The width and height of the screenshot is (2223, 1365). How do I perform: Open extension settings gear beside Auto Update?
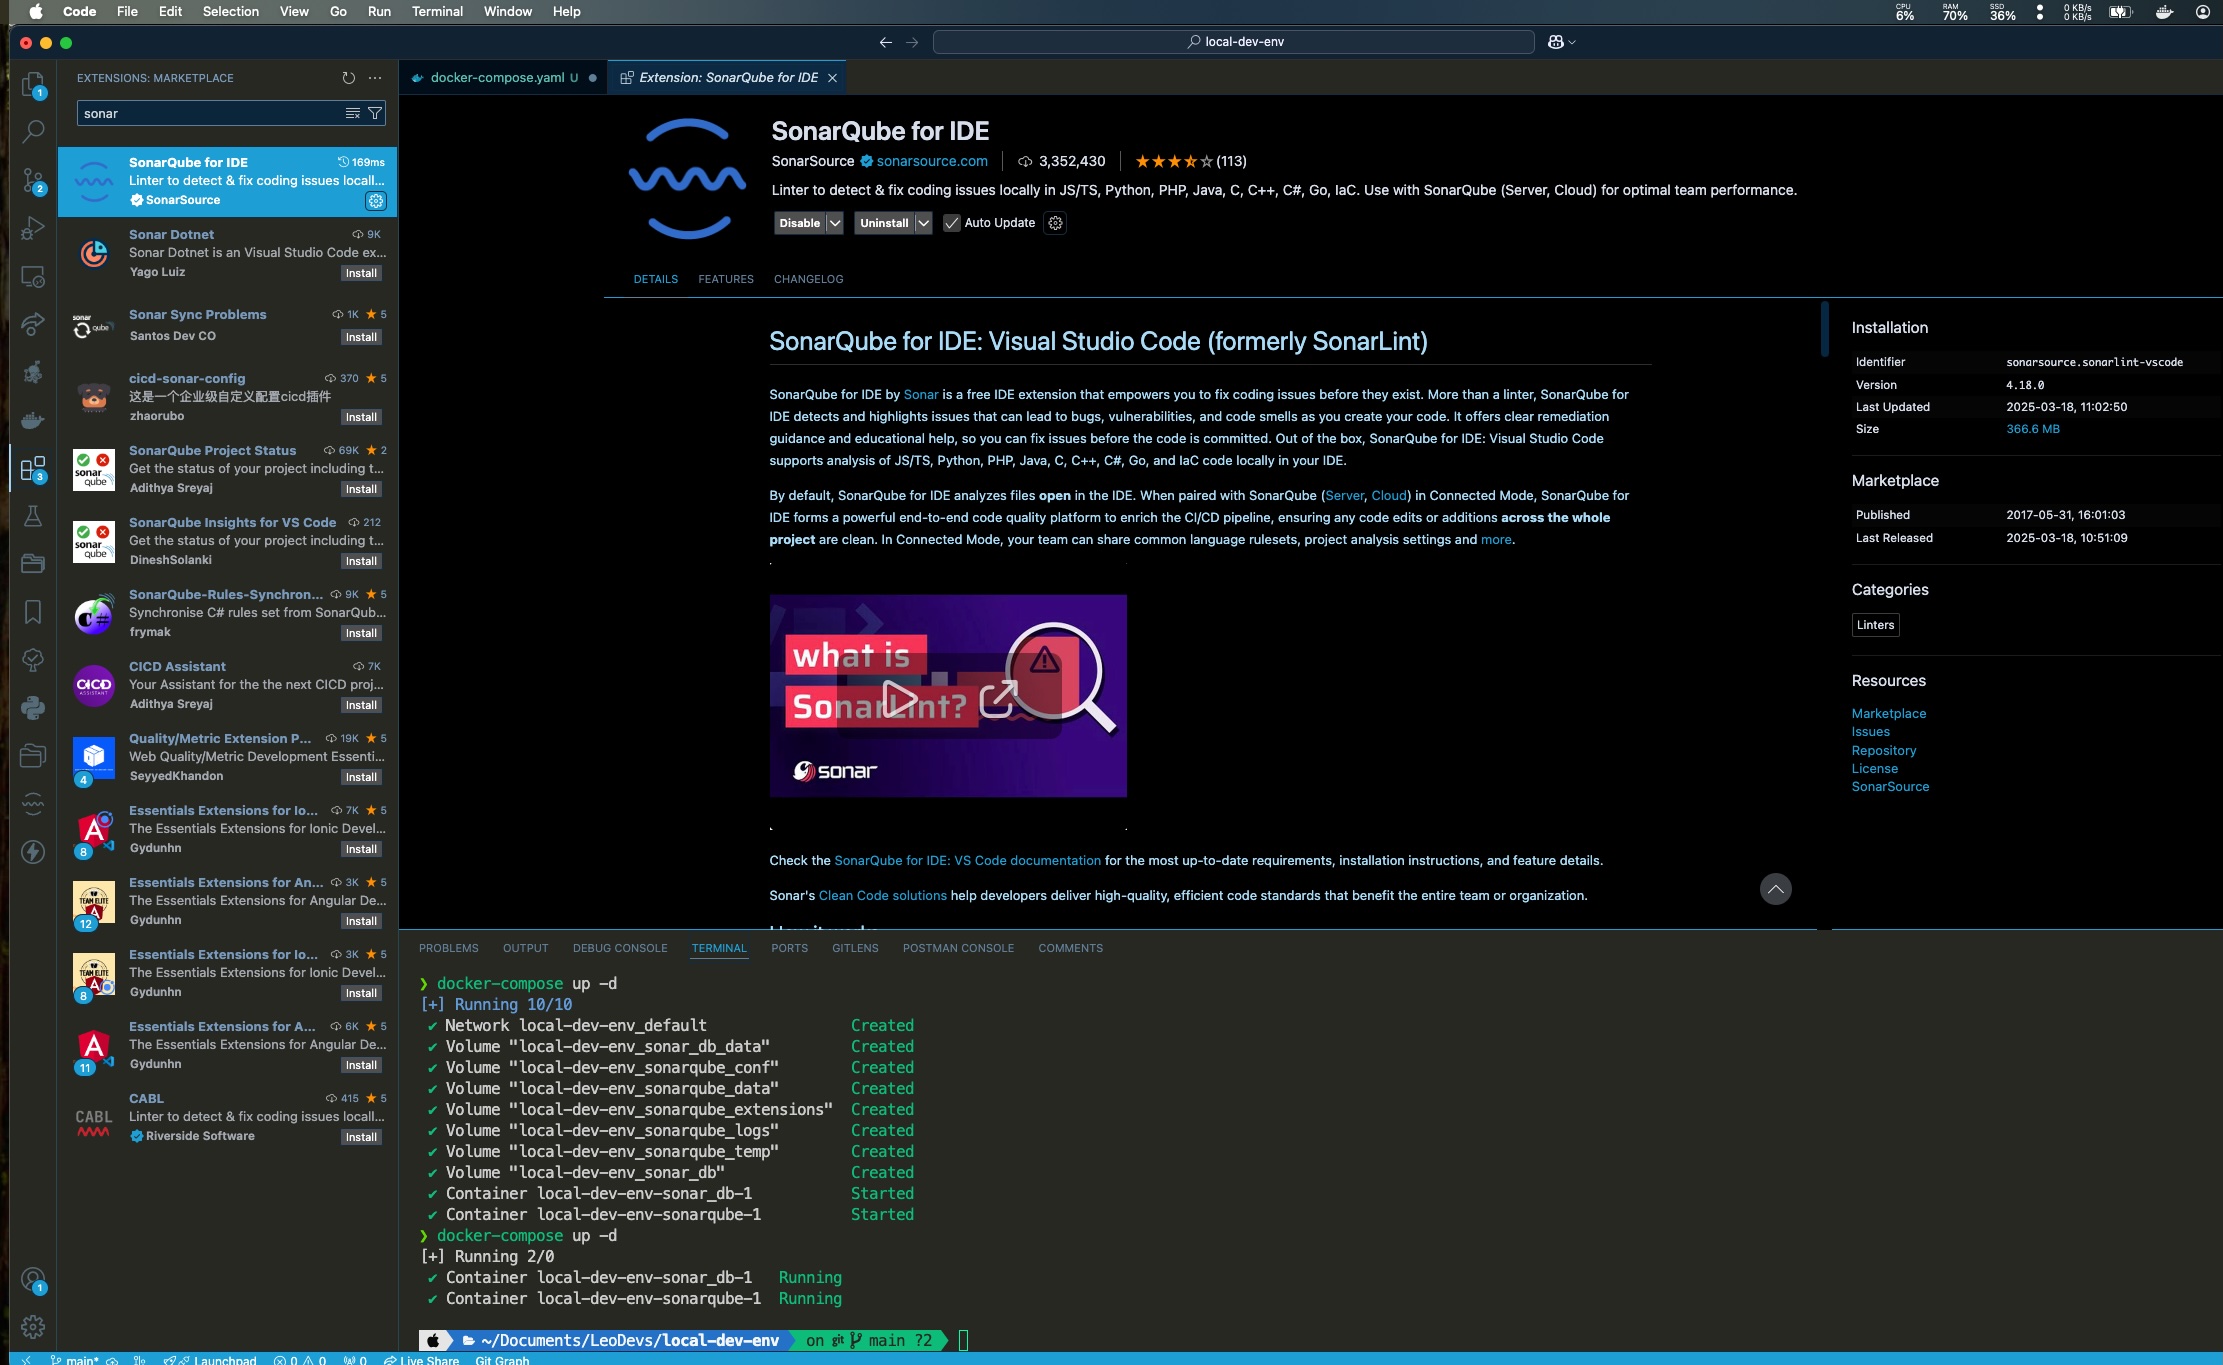(x=1055, y=223)
